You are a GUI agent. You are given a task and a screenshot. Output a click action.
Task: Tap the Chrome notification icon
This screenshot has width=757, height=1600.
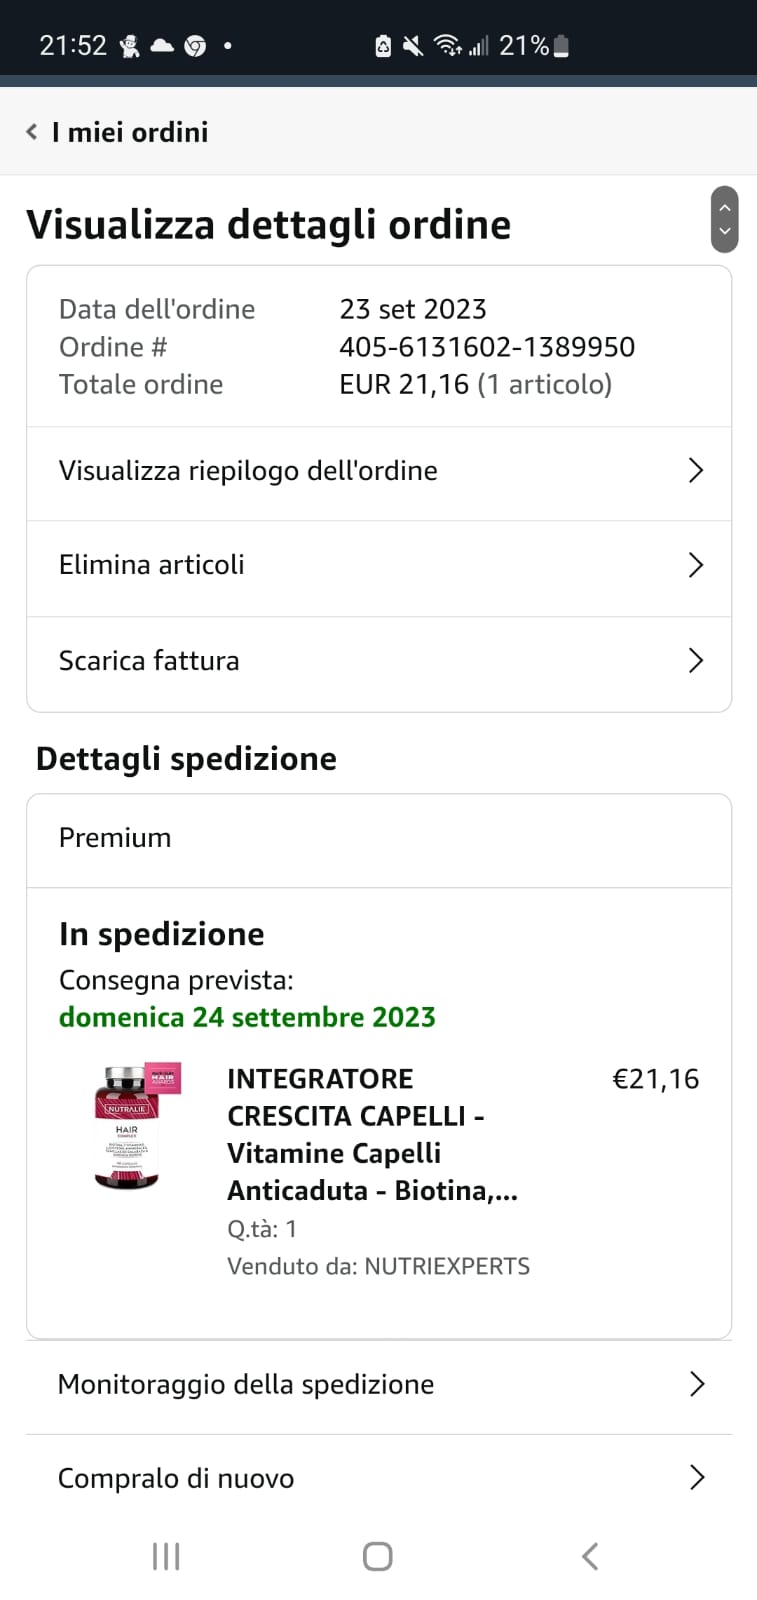pos(195,45)
